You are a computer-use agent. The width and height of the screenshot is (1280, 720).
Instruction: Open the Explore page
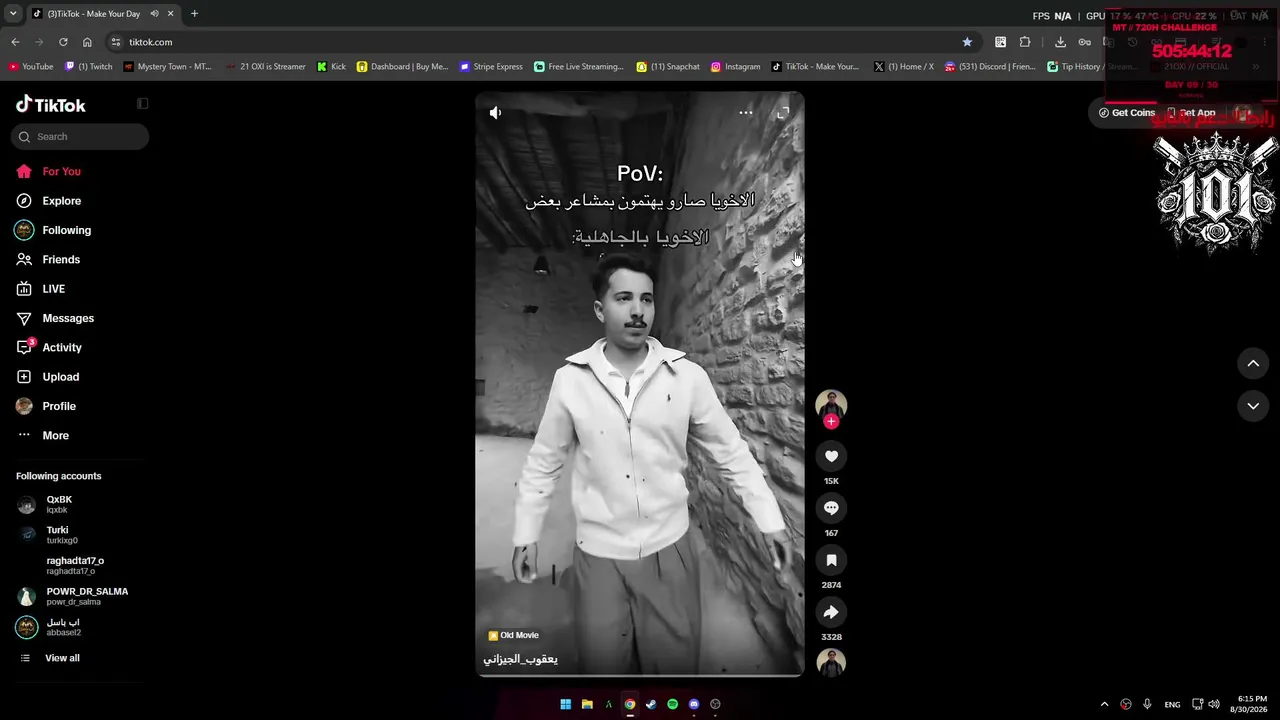click(x=48, y=201)
